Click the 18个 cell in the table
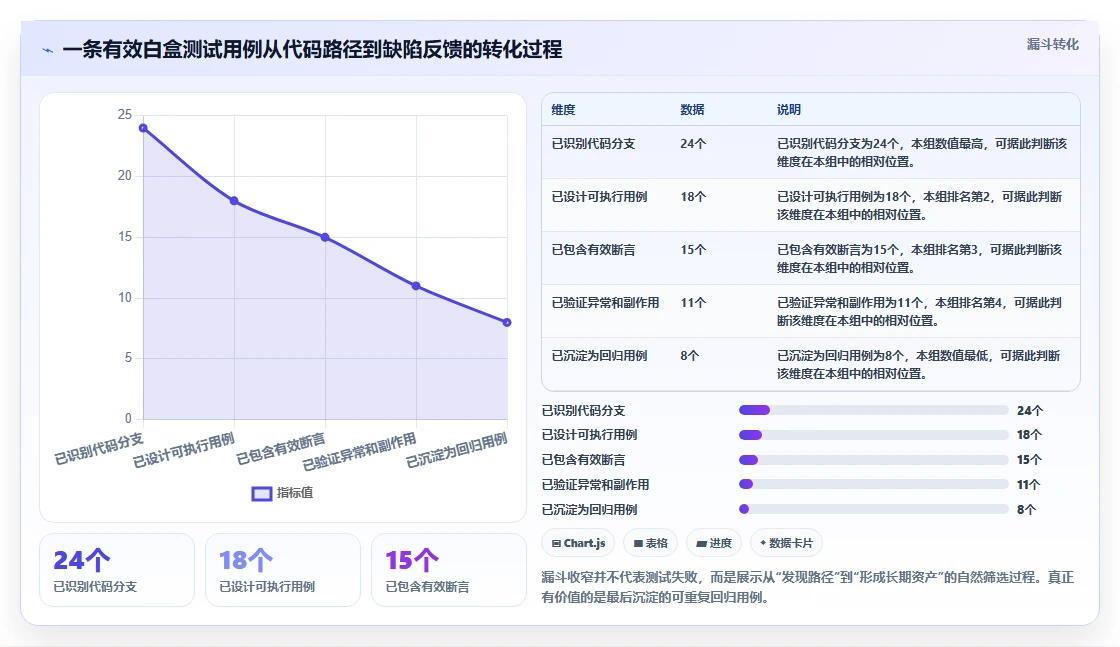The image size is (1120, 647). pyautogui.click(x=693, y=197)
